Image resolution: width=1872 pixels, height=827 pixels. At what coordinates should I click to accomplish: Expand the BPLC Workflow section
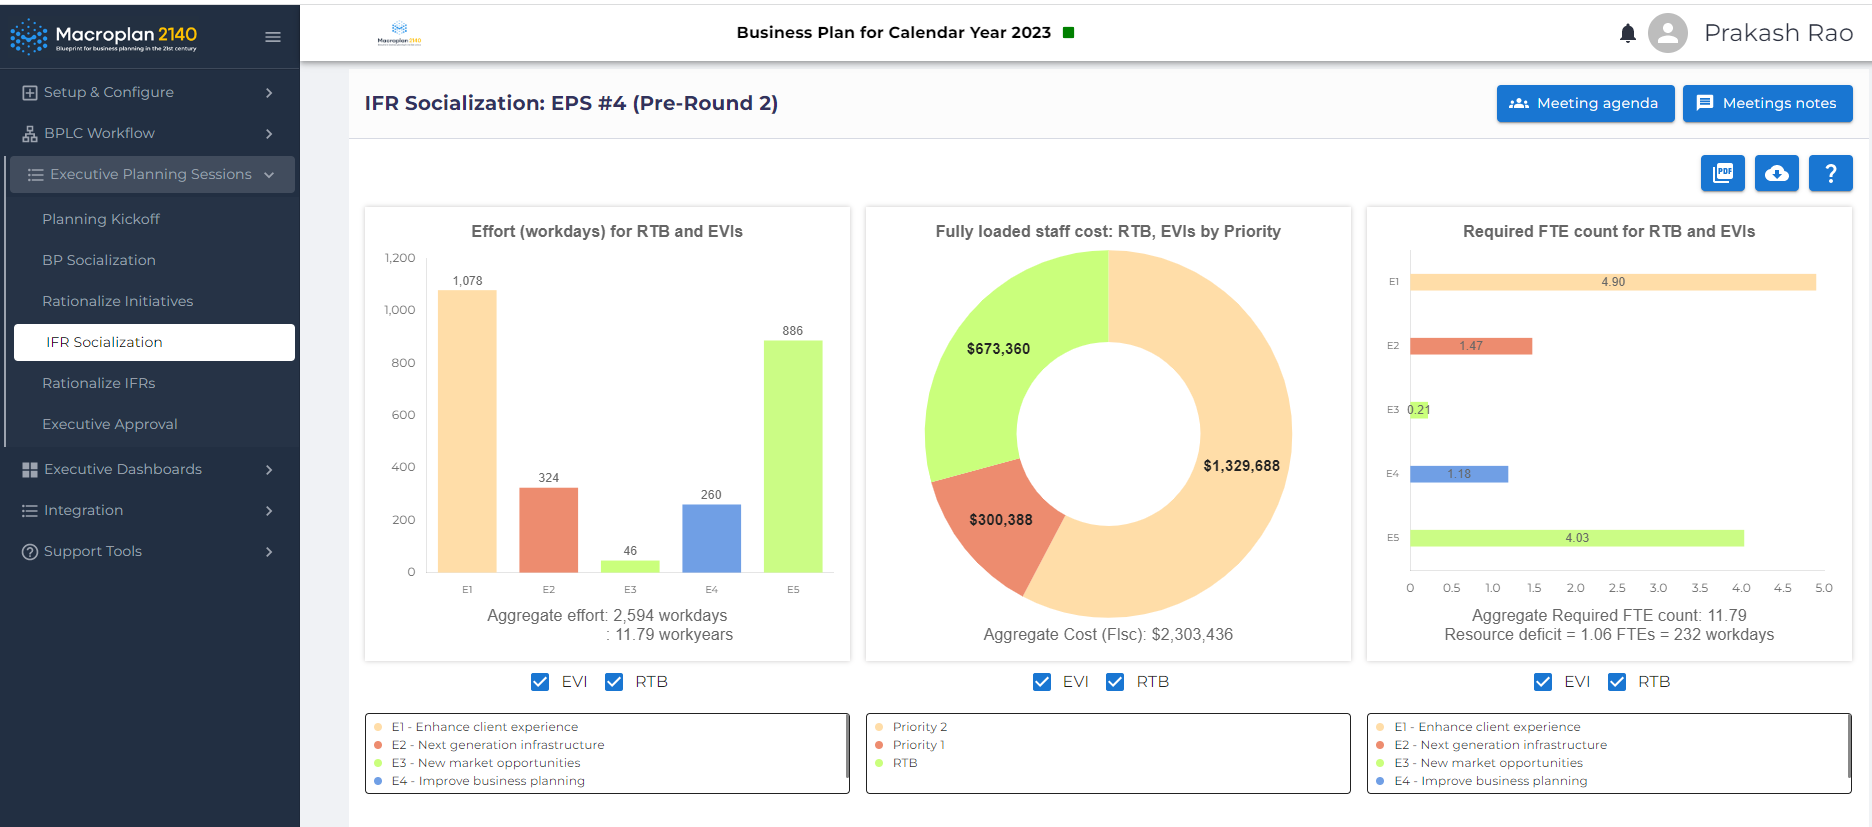tap(150, 133)
